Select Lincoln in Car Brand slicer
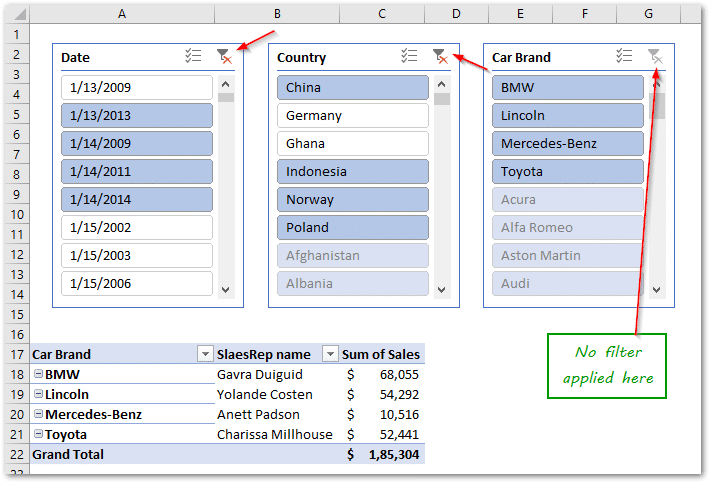The width and height of the screenshot is (710, 483). click(567, 115)
